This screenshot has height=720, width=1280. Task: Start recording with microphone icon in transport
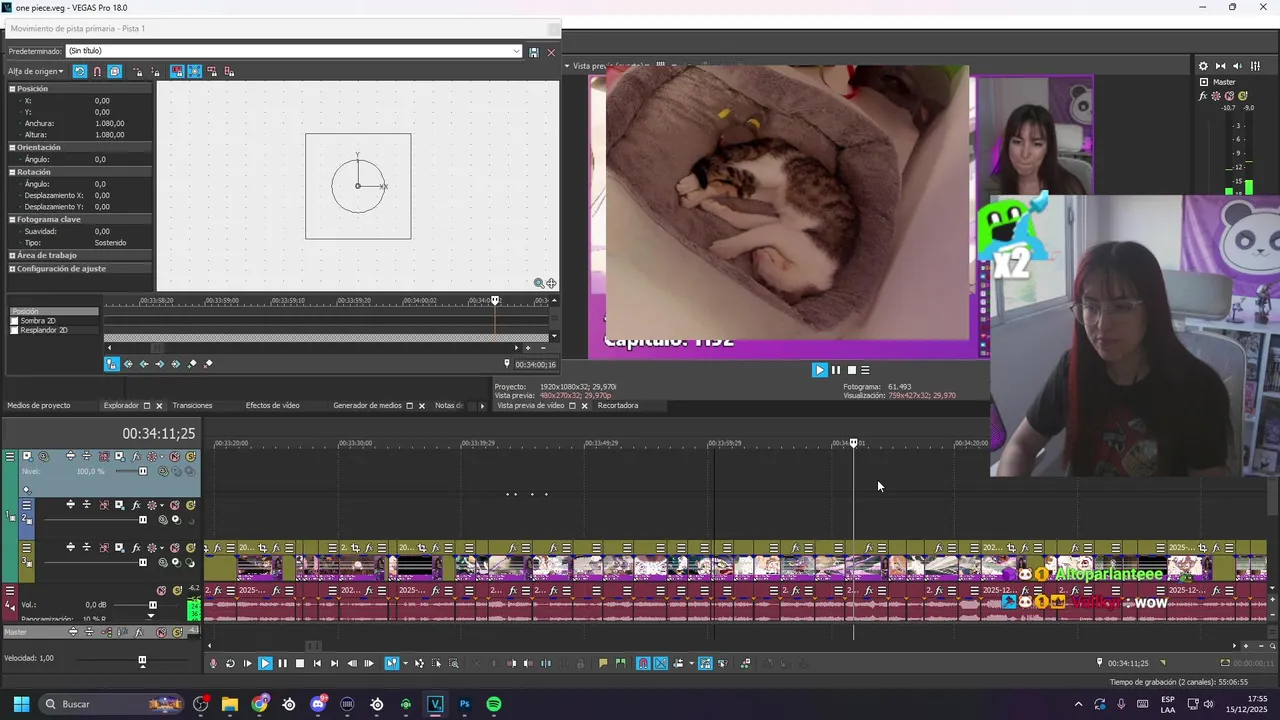tap(213, 663)
